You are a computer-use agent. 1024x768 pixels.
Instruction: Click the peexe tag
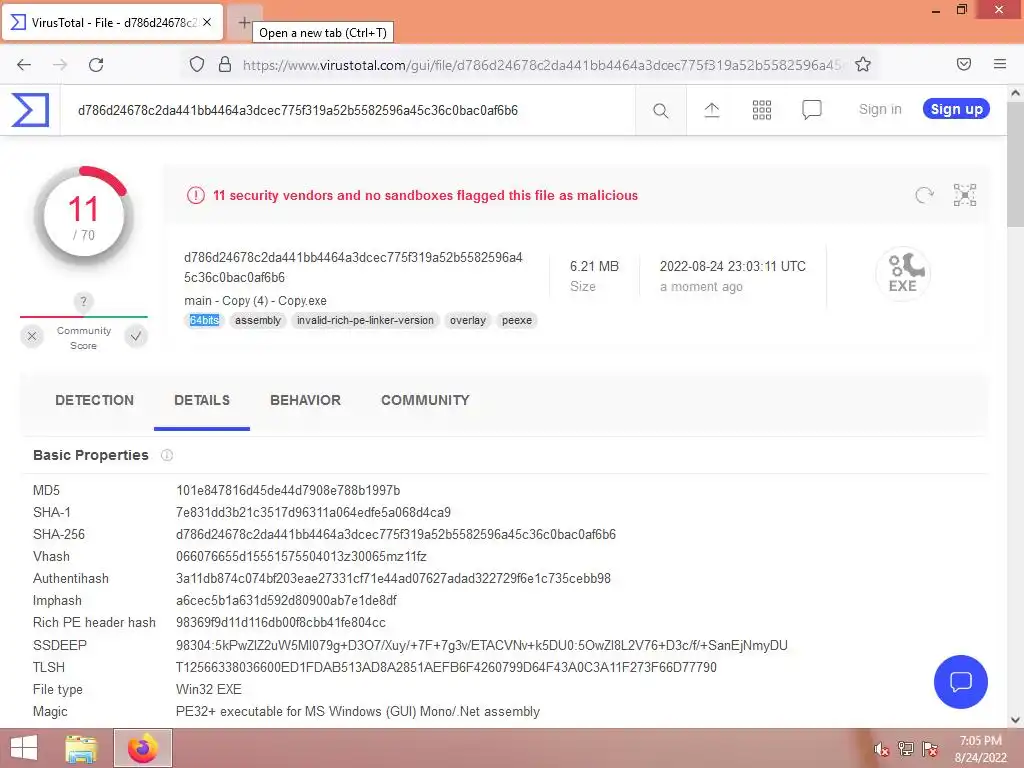[x=517, y=320]
